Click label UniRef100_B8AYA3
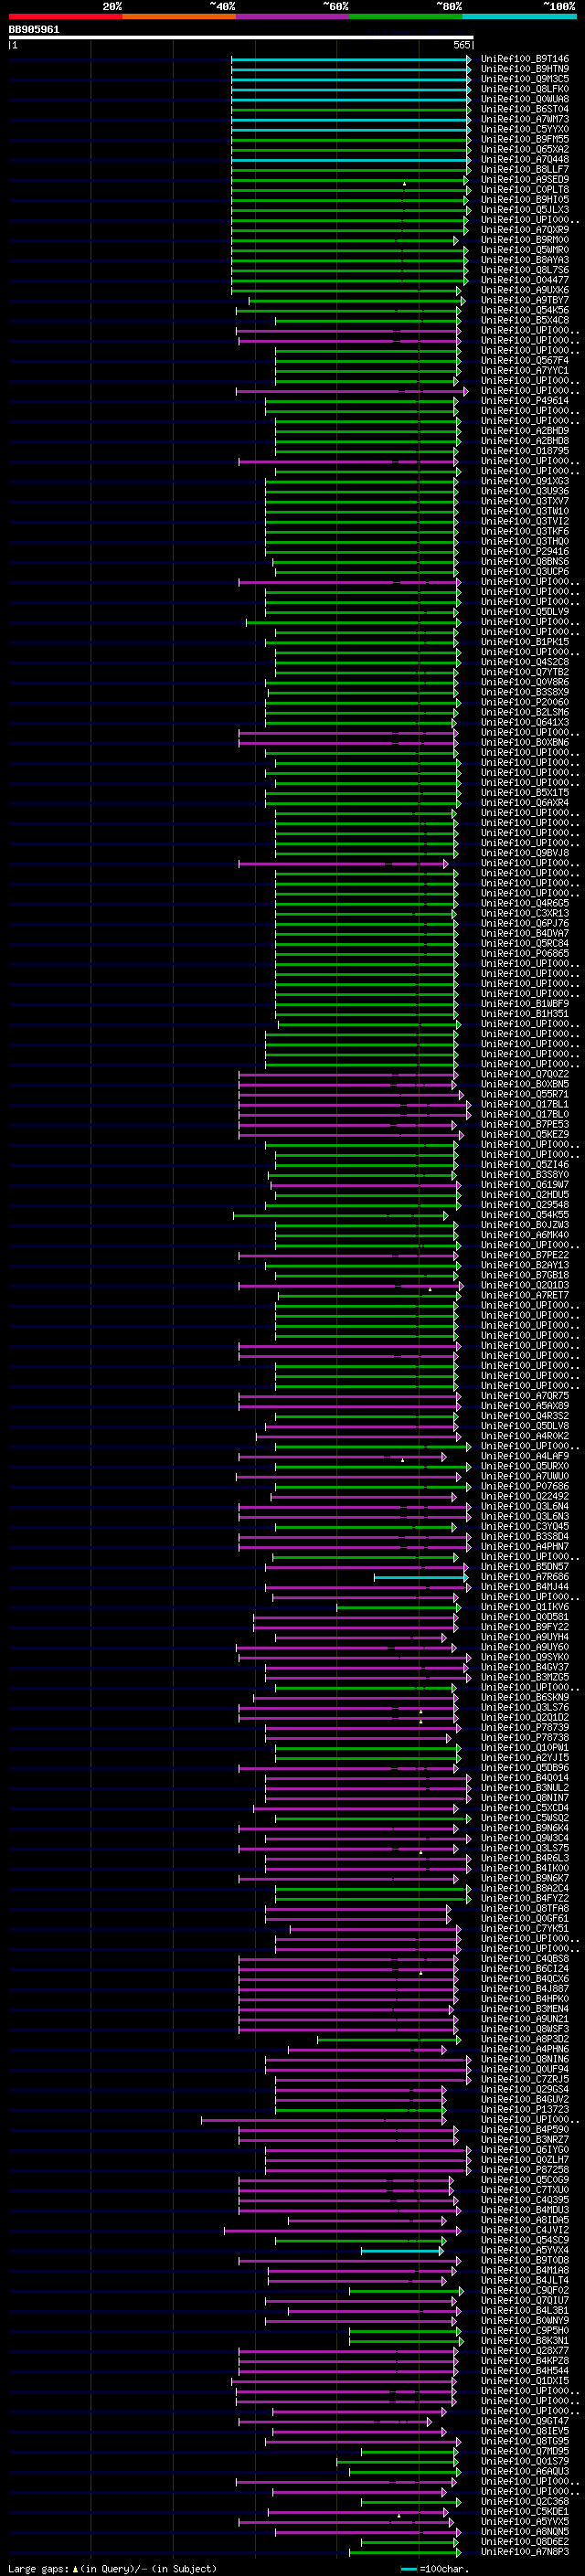The width and height of the screenshot is (585, 2576). tap(524, 260)
